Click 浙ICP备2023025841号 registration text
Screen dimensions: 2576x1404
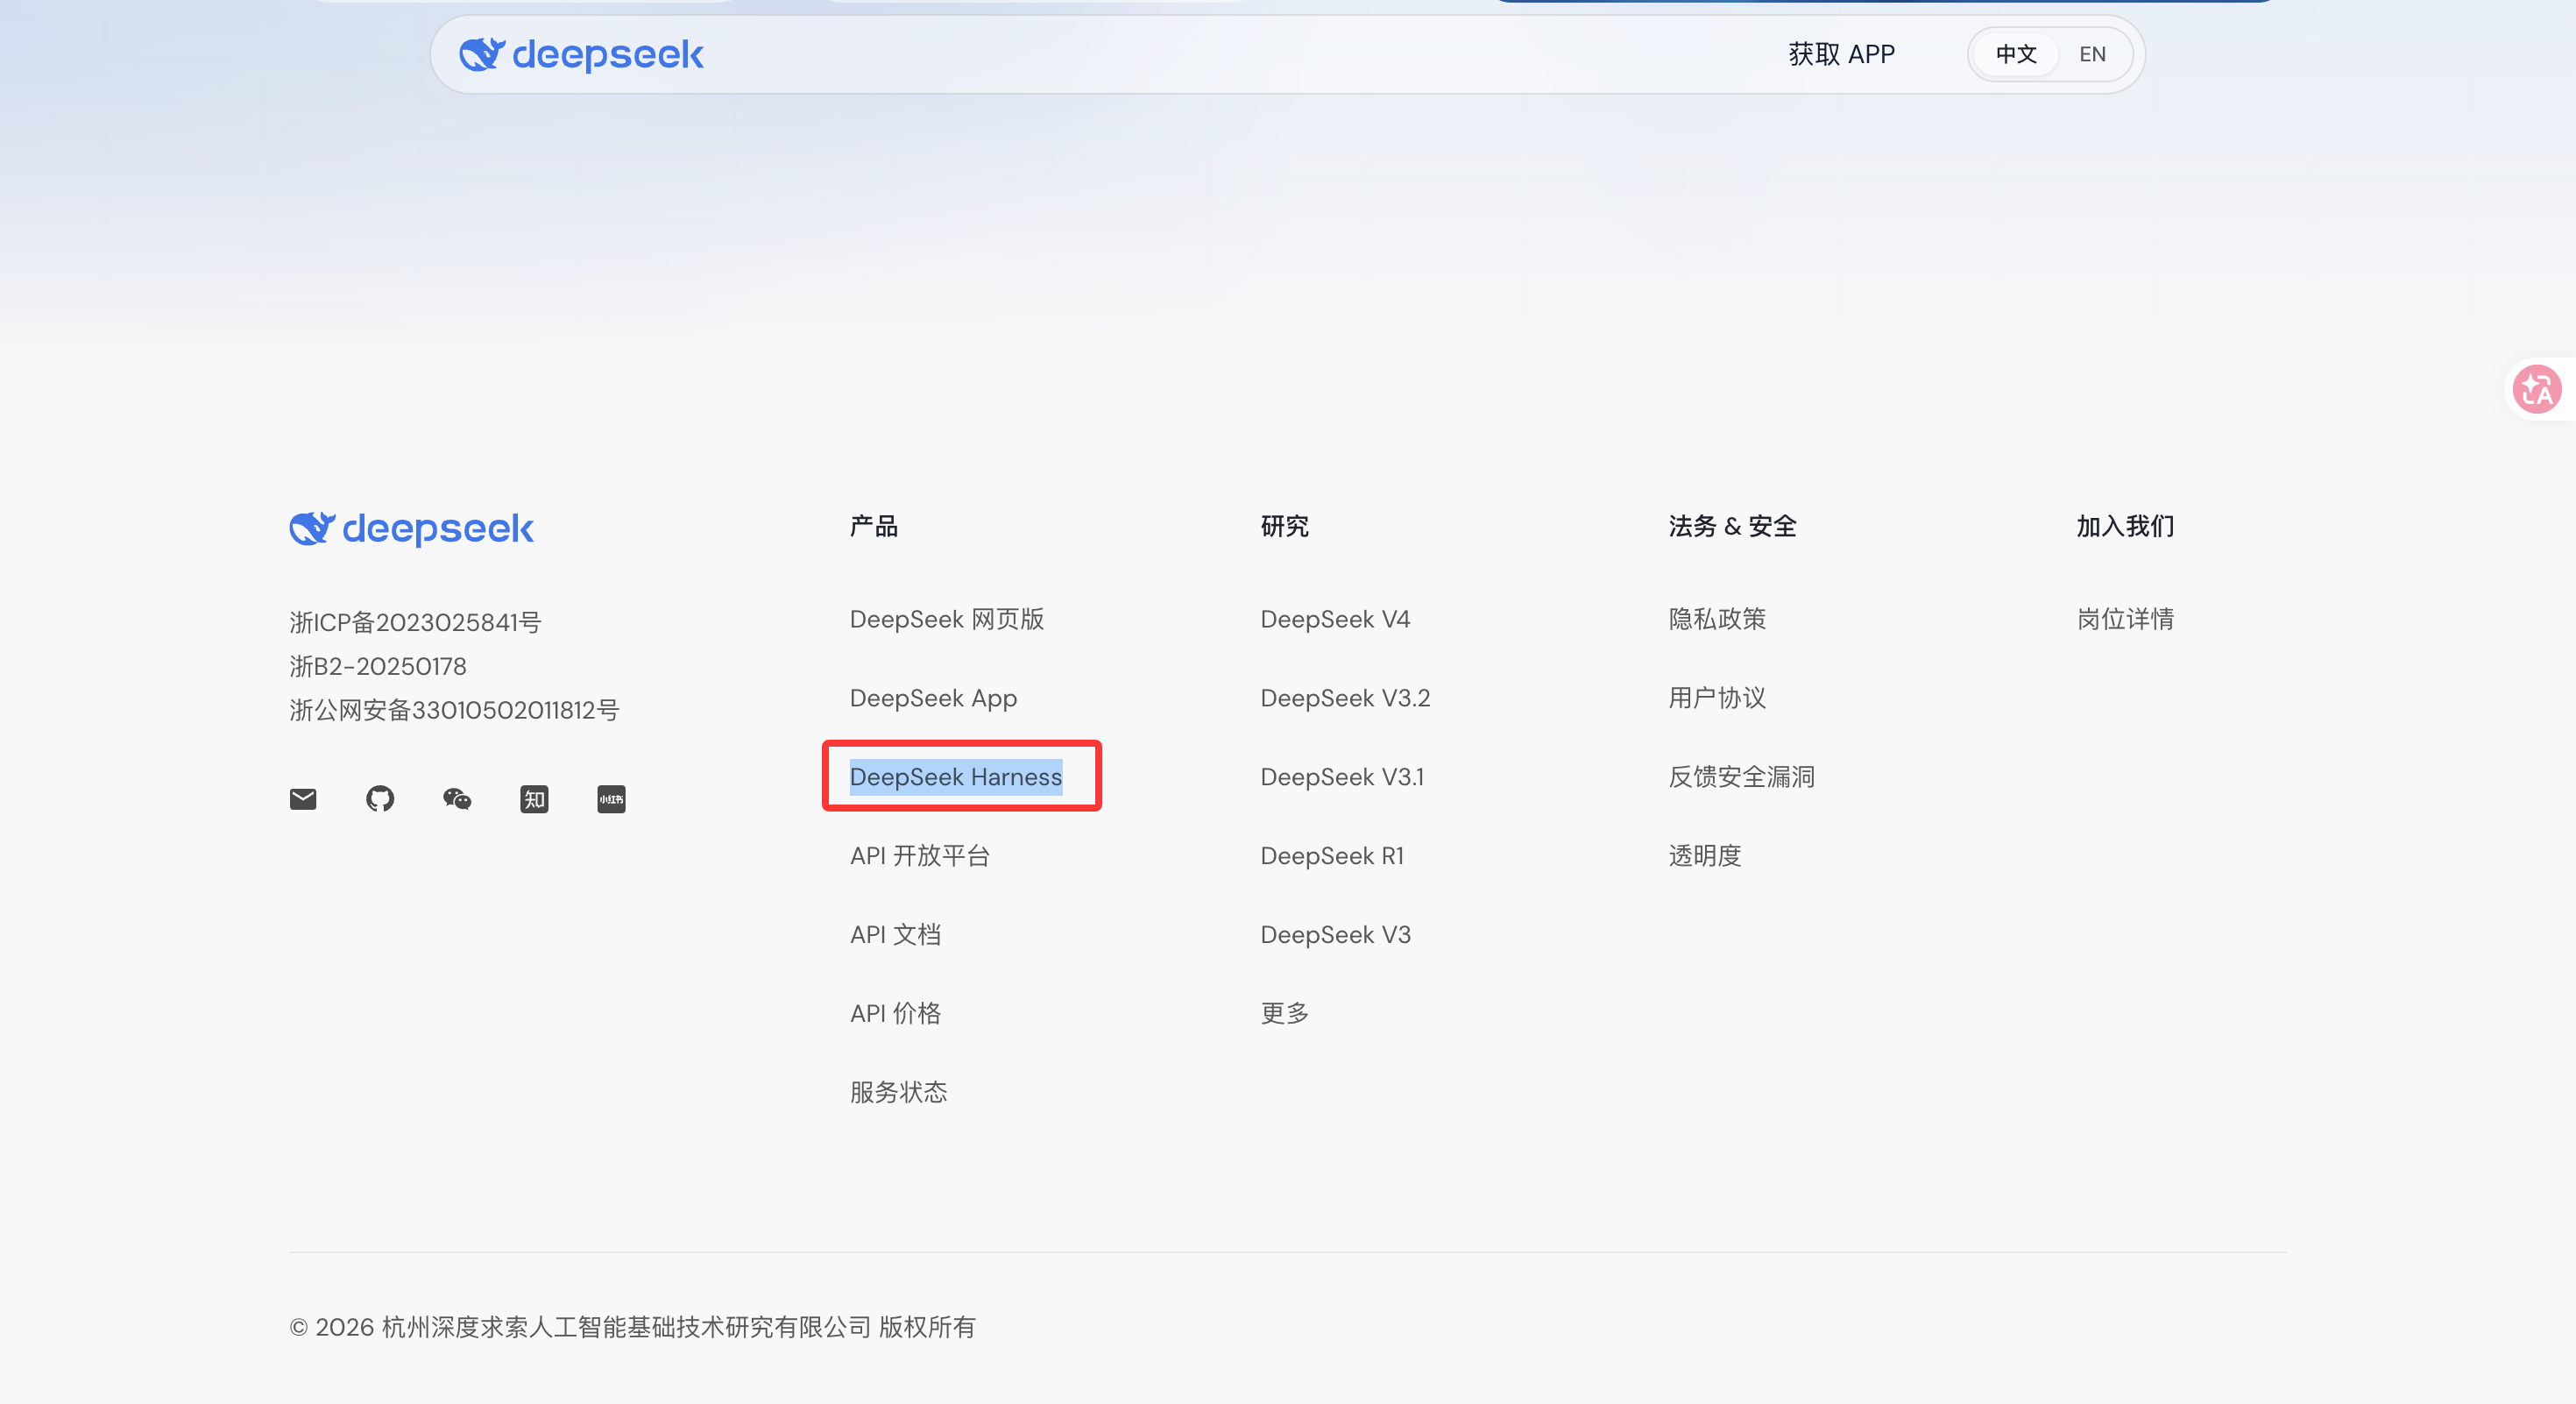(415, 622)
